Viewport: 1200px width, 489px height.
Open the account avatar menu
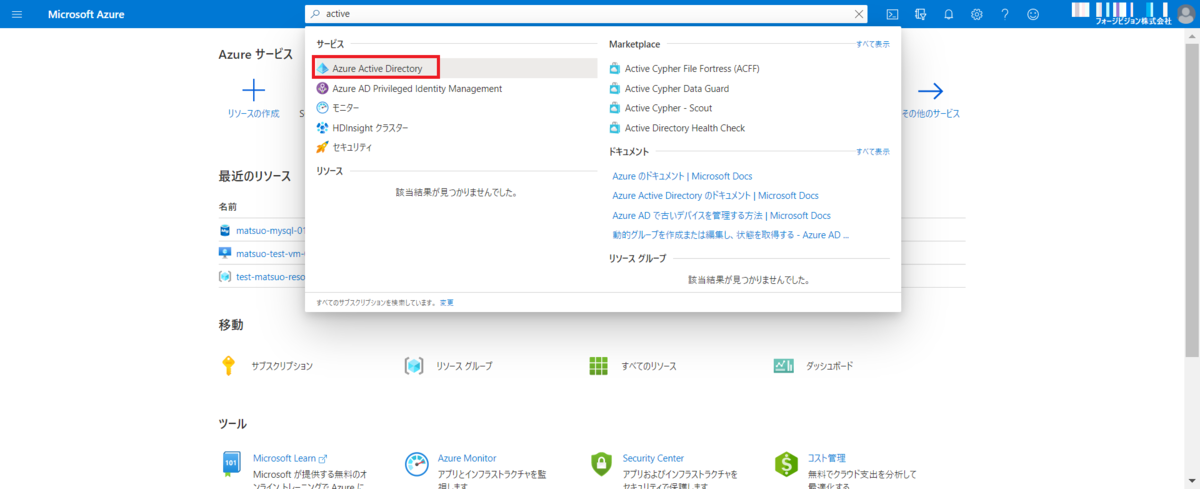point(1186,14)
